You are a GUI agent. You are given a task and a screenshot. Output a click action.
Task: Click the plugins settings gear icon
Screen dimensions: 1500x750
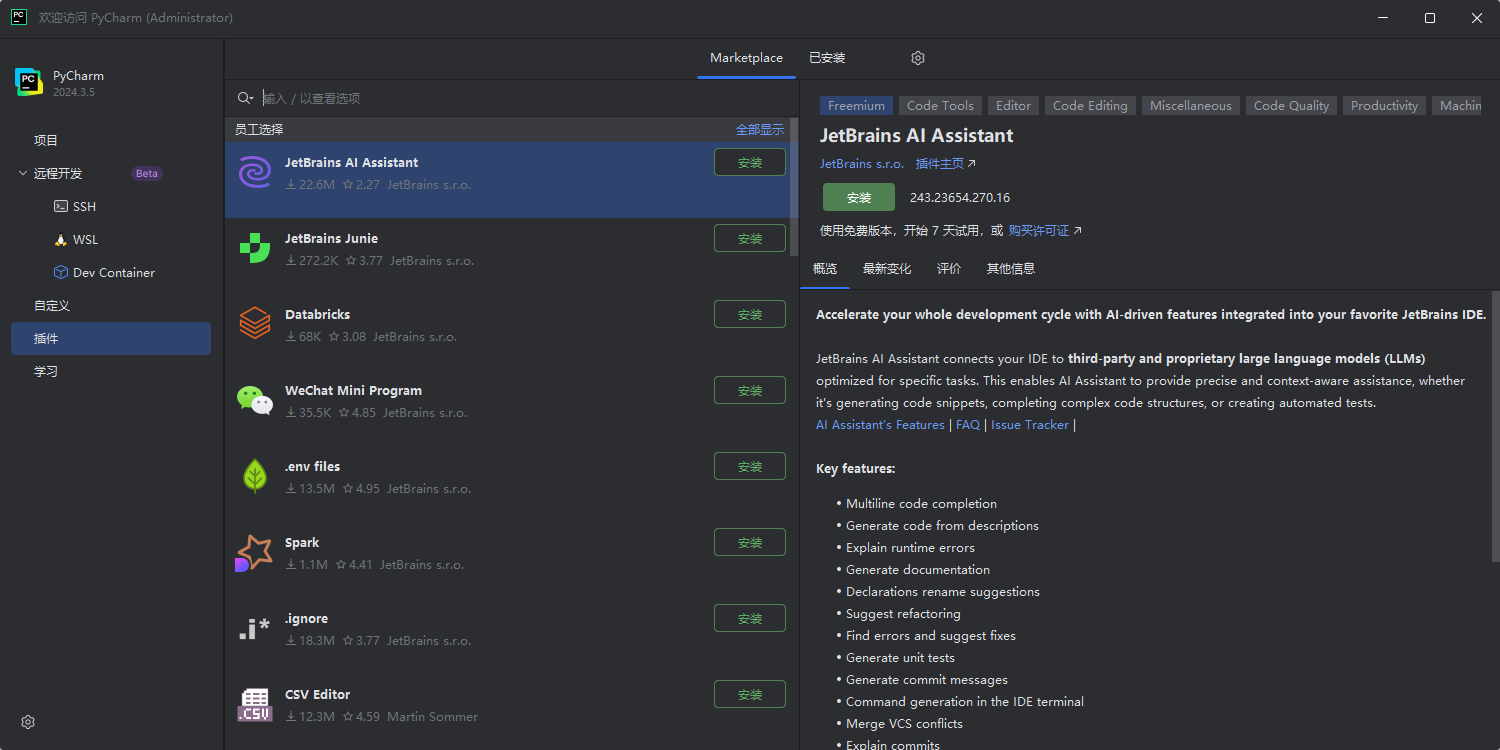pos(918,58)
